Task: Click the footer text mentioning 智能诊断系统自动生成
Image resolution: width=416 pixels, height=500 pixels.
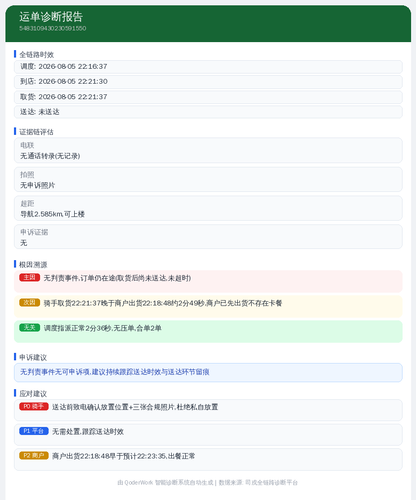Action: (208, 482)
